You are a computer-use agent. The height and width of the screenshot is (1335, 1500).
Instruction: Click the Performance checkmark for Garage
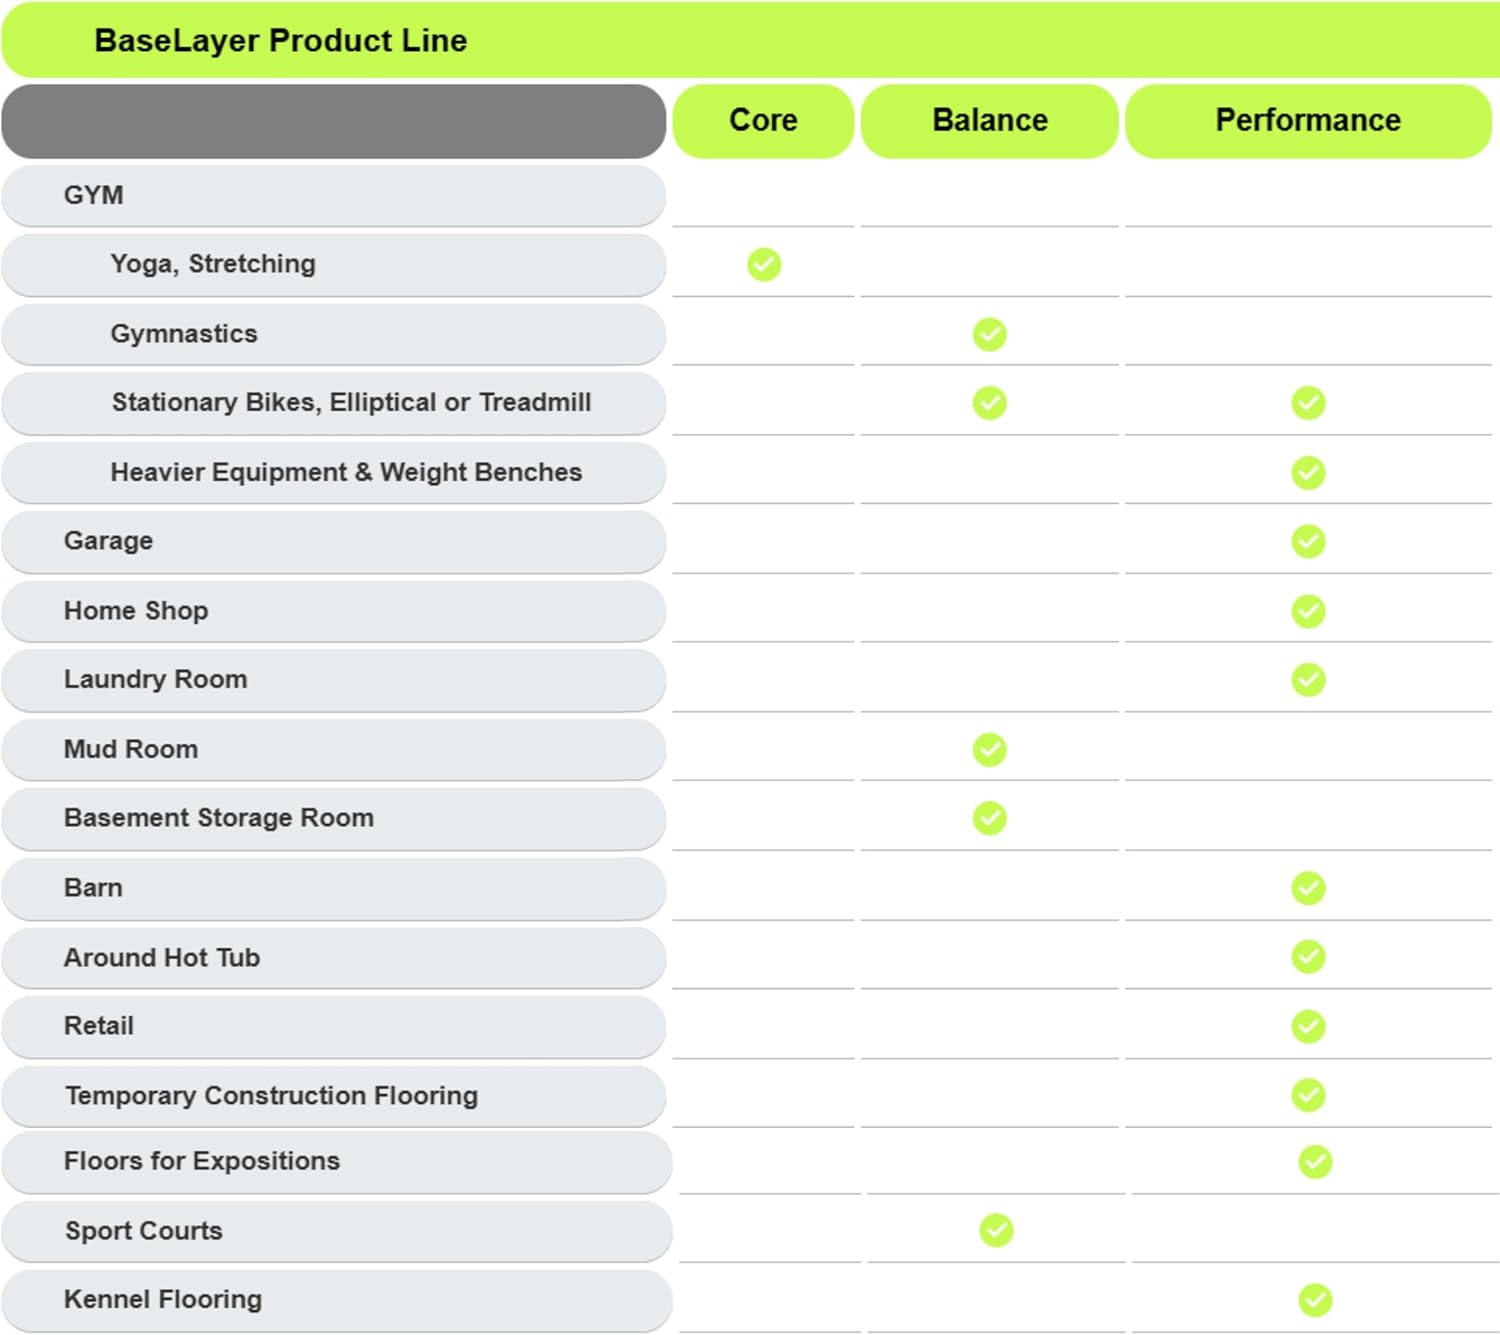1308,541
